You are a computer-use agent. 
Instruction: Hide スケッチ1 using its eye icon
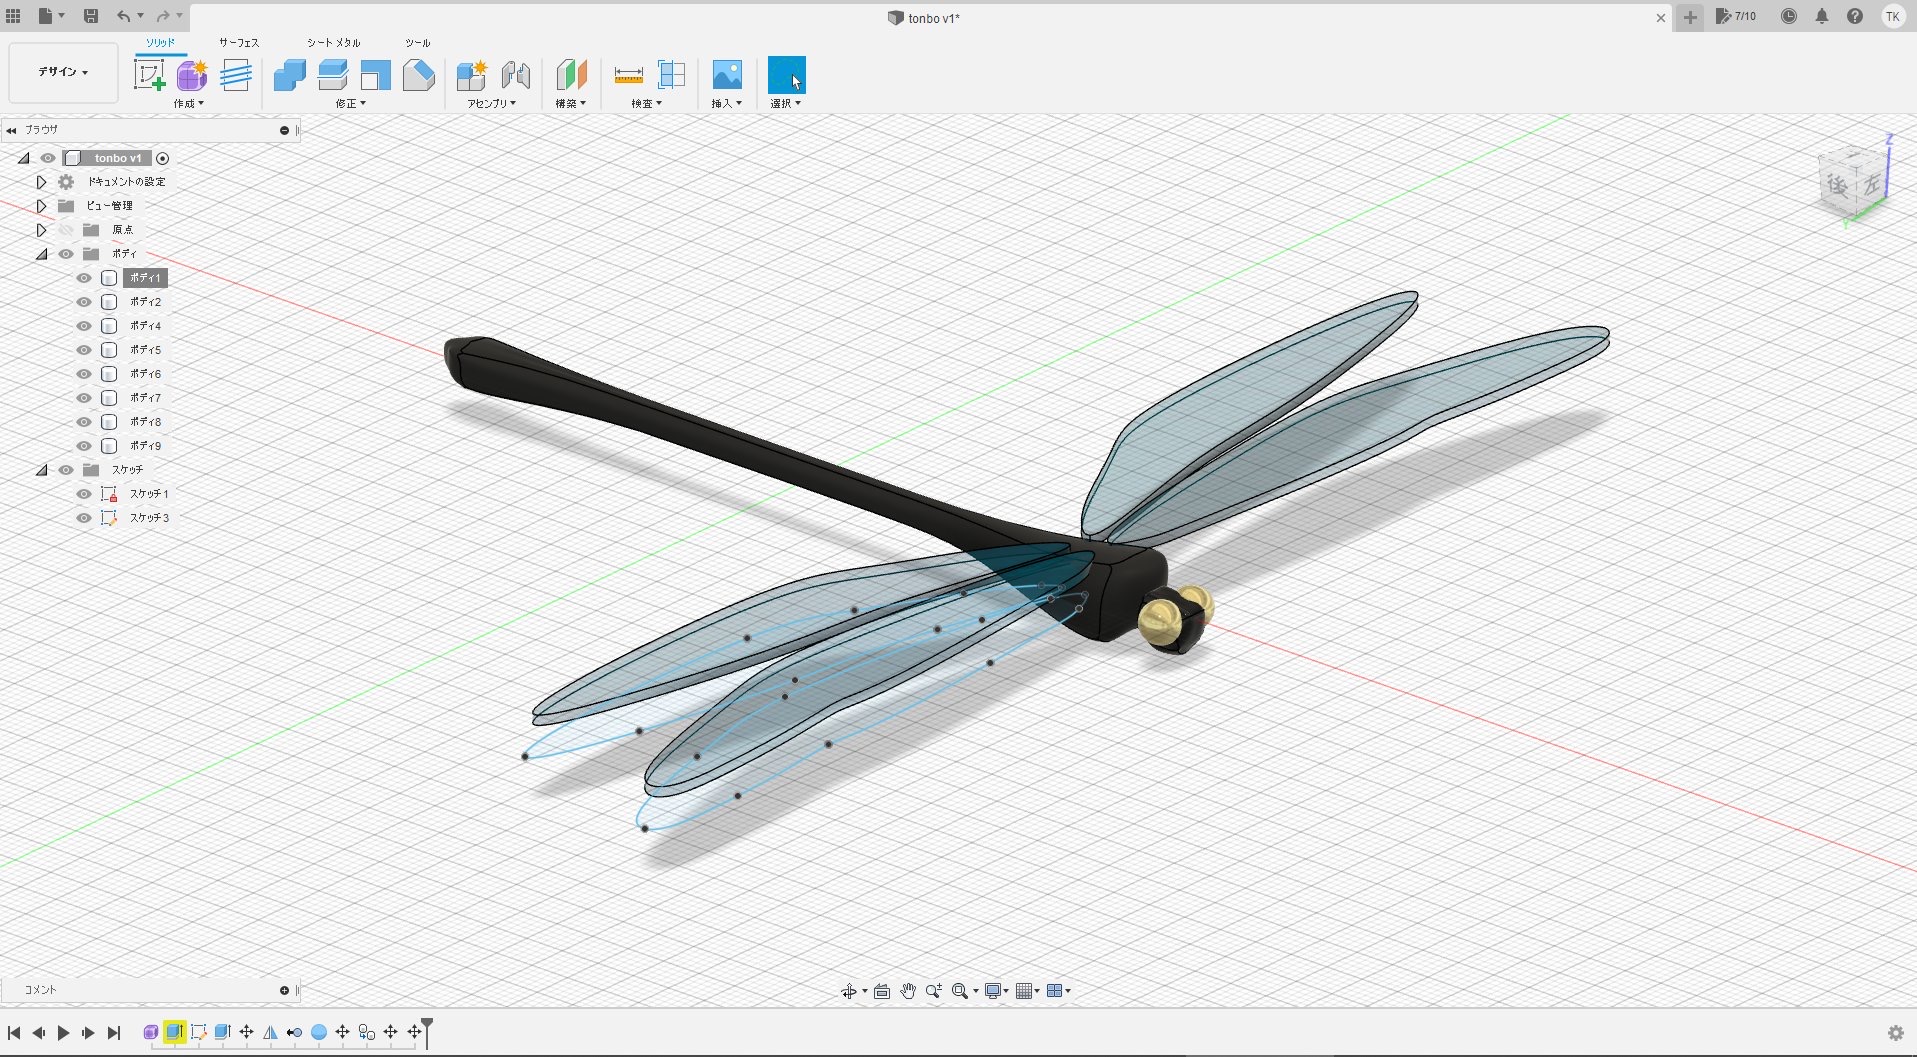pyautogui.click(x=84, y=494)
